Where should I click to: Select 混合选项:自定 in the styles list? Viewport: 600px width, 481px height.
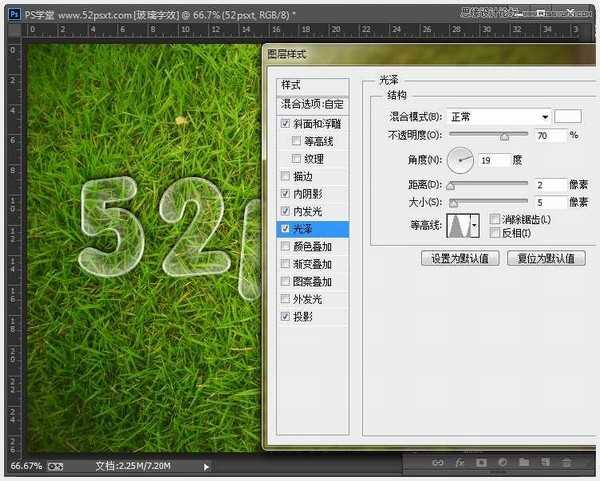[312, 104]
